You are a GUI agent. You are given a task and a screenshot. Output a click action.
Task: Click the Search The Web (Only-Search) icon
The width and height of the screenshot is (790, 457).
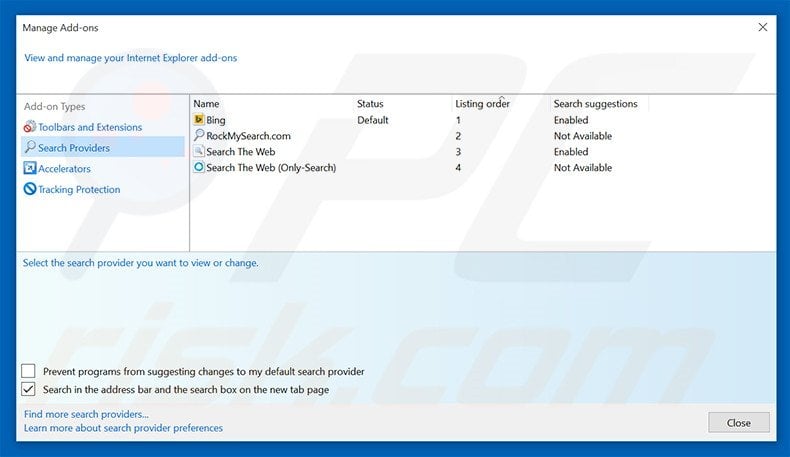[199, 167]
